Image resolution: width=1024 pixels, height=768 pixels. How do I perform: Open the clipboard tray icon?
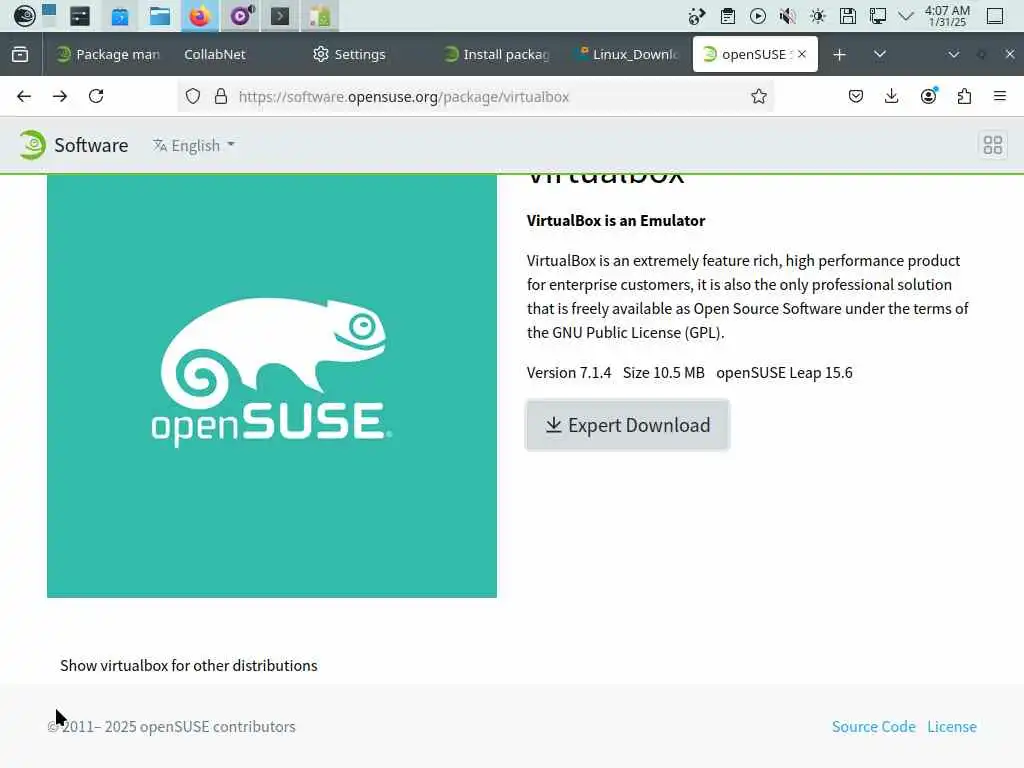point(728,16)
